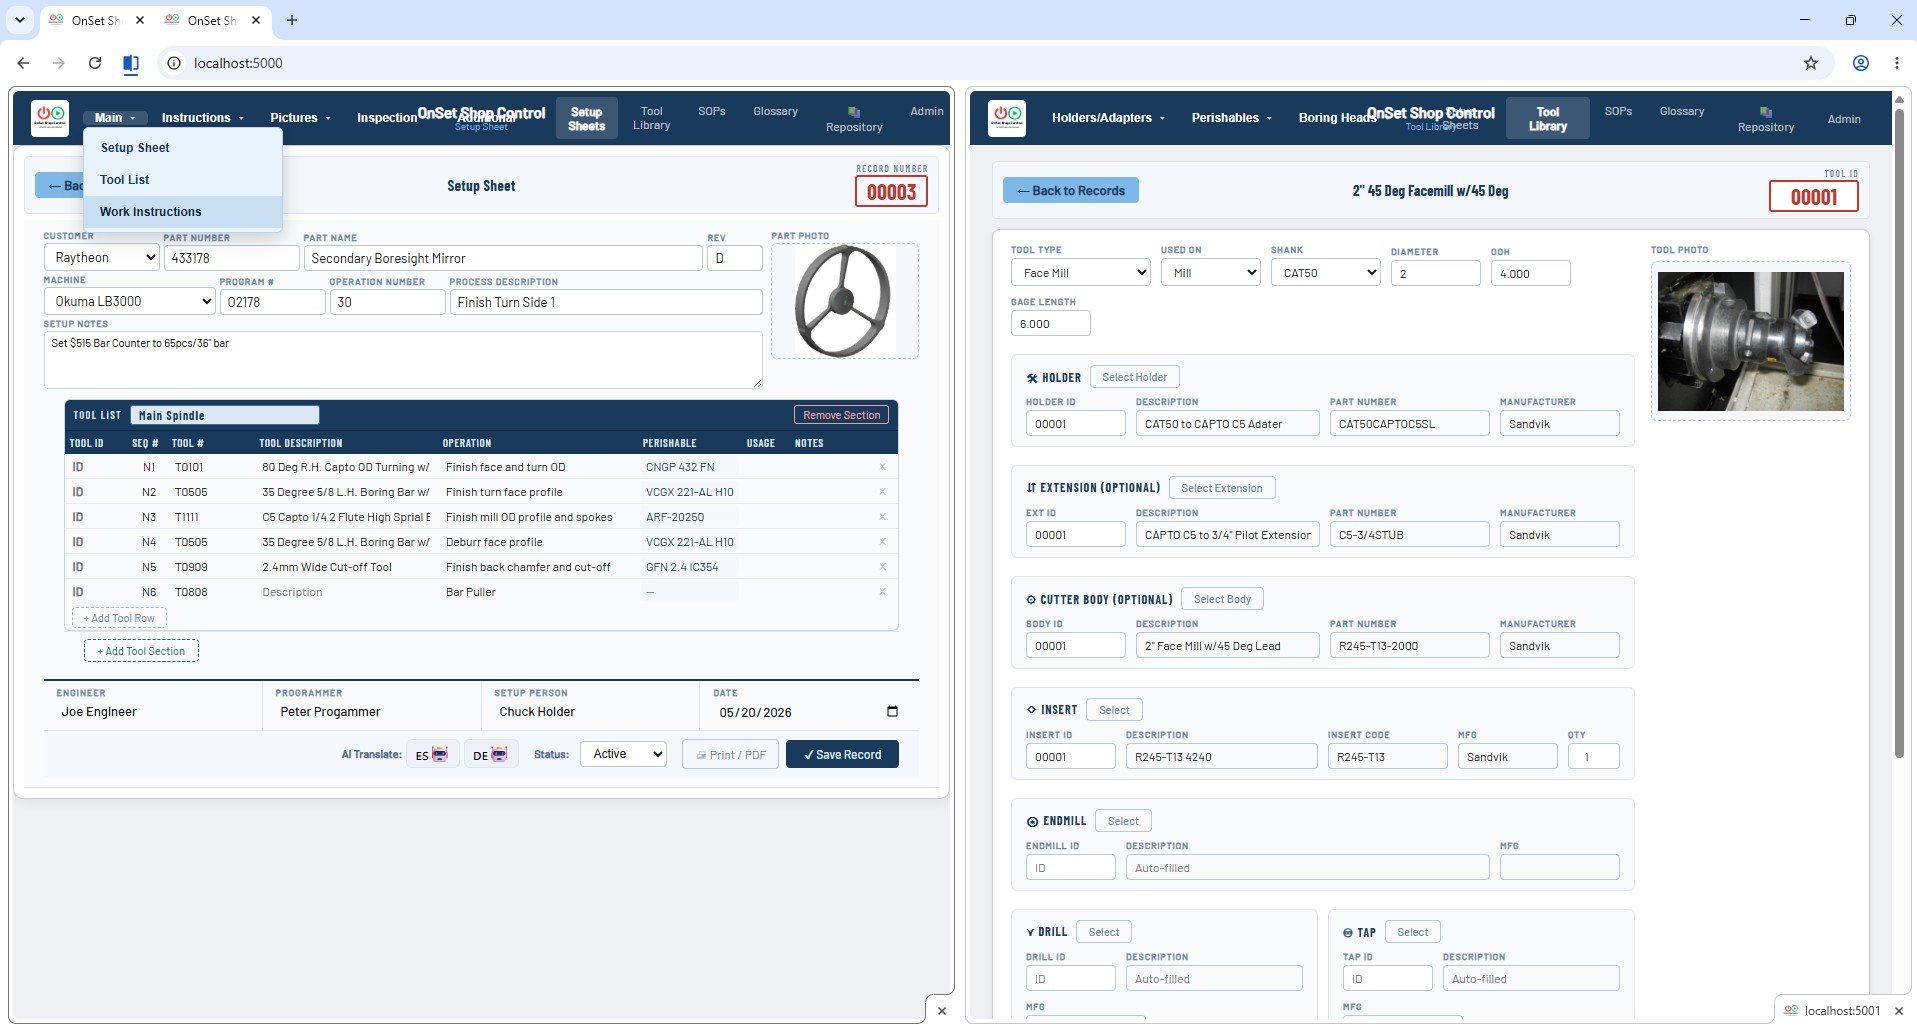Choose Work Instructions from Main menu

tap(183, 212)
